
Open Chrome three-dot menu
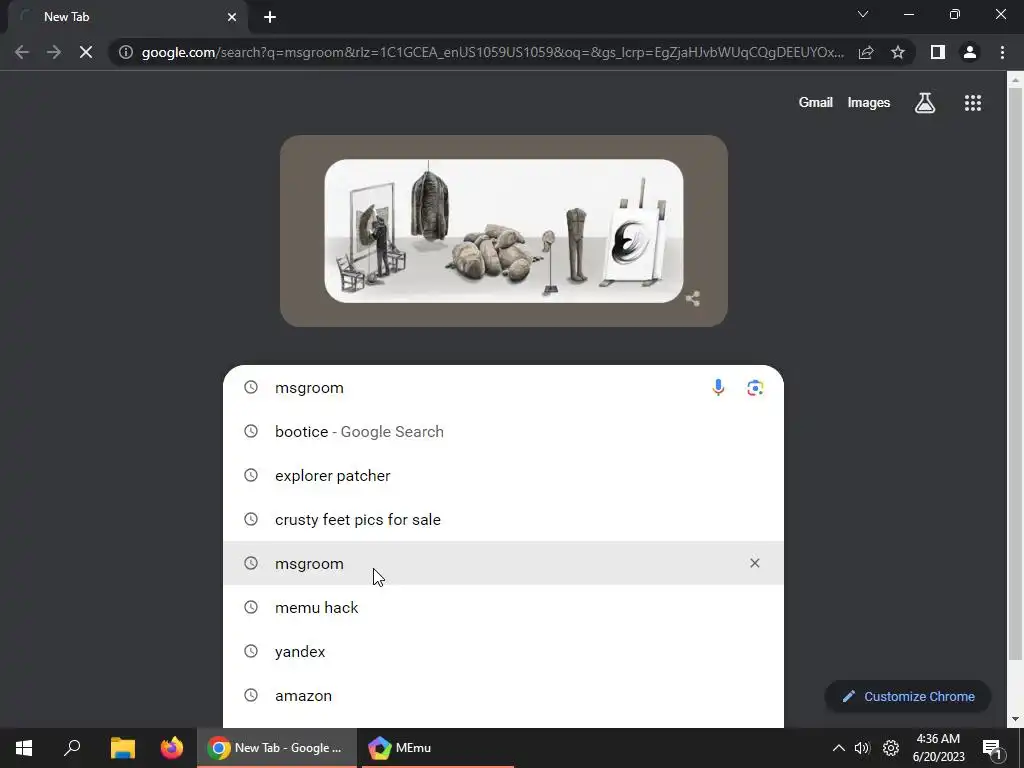1002,52
